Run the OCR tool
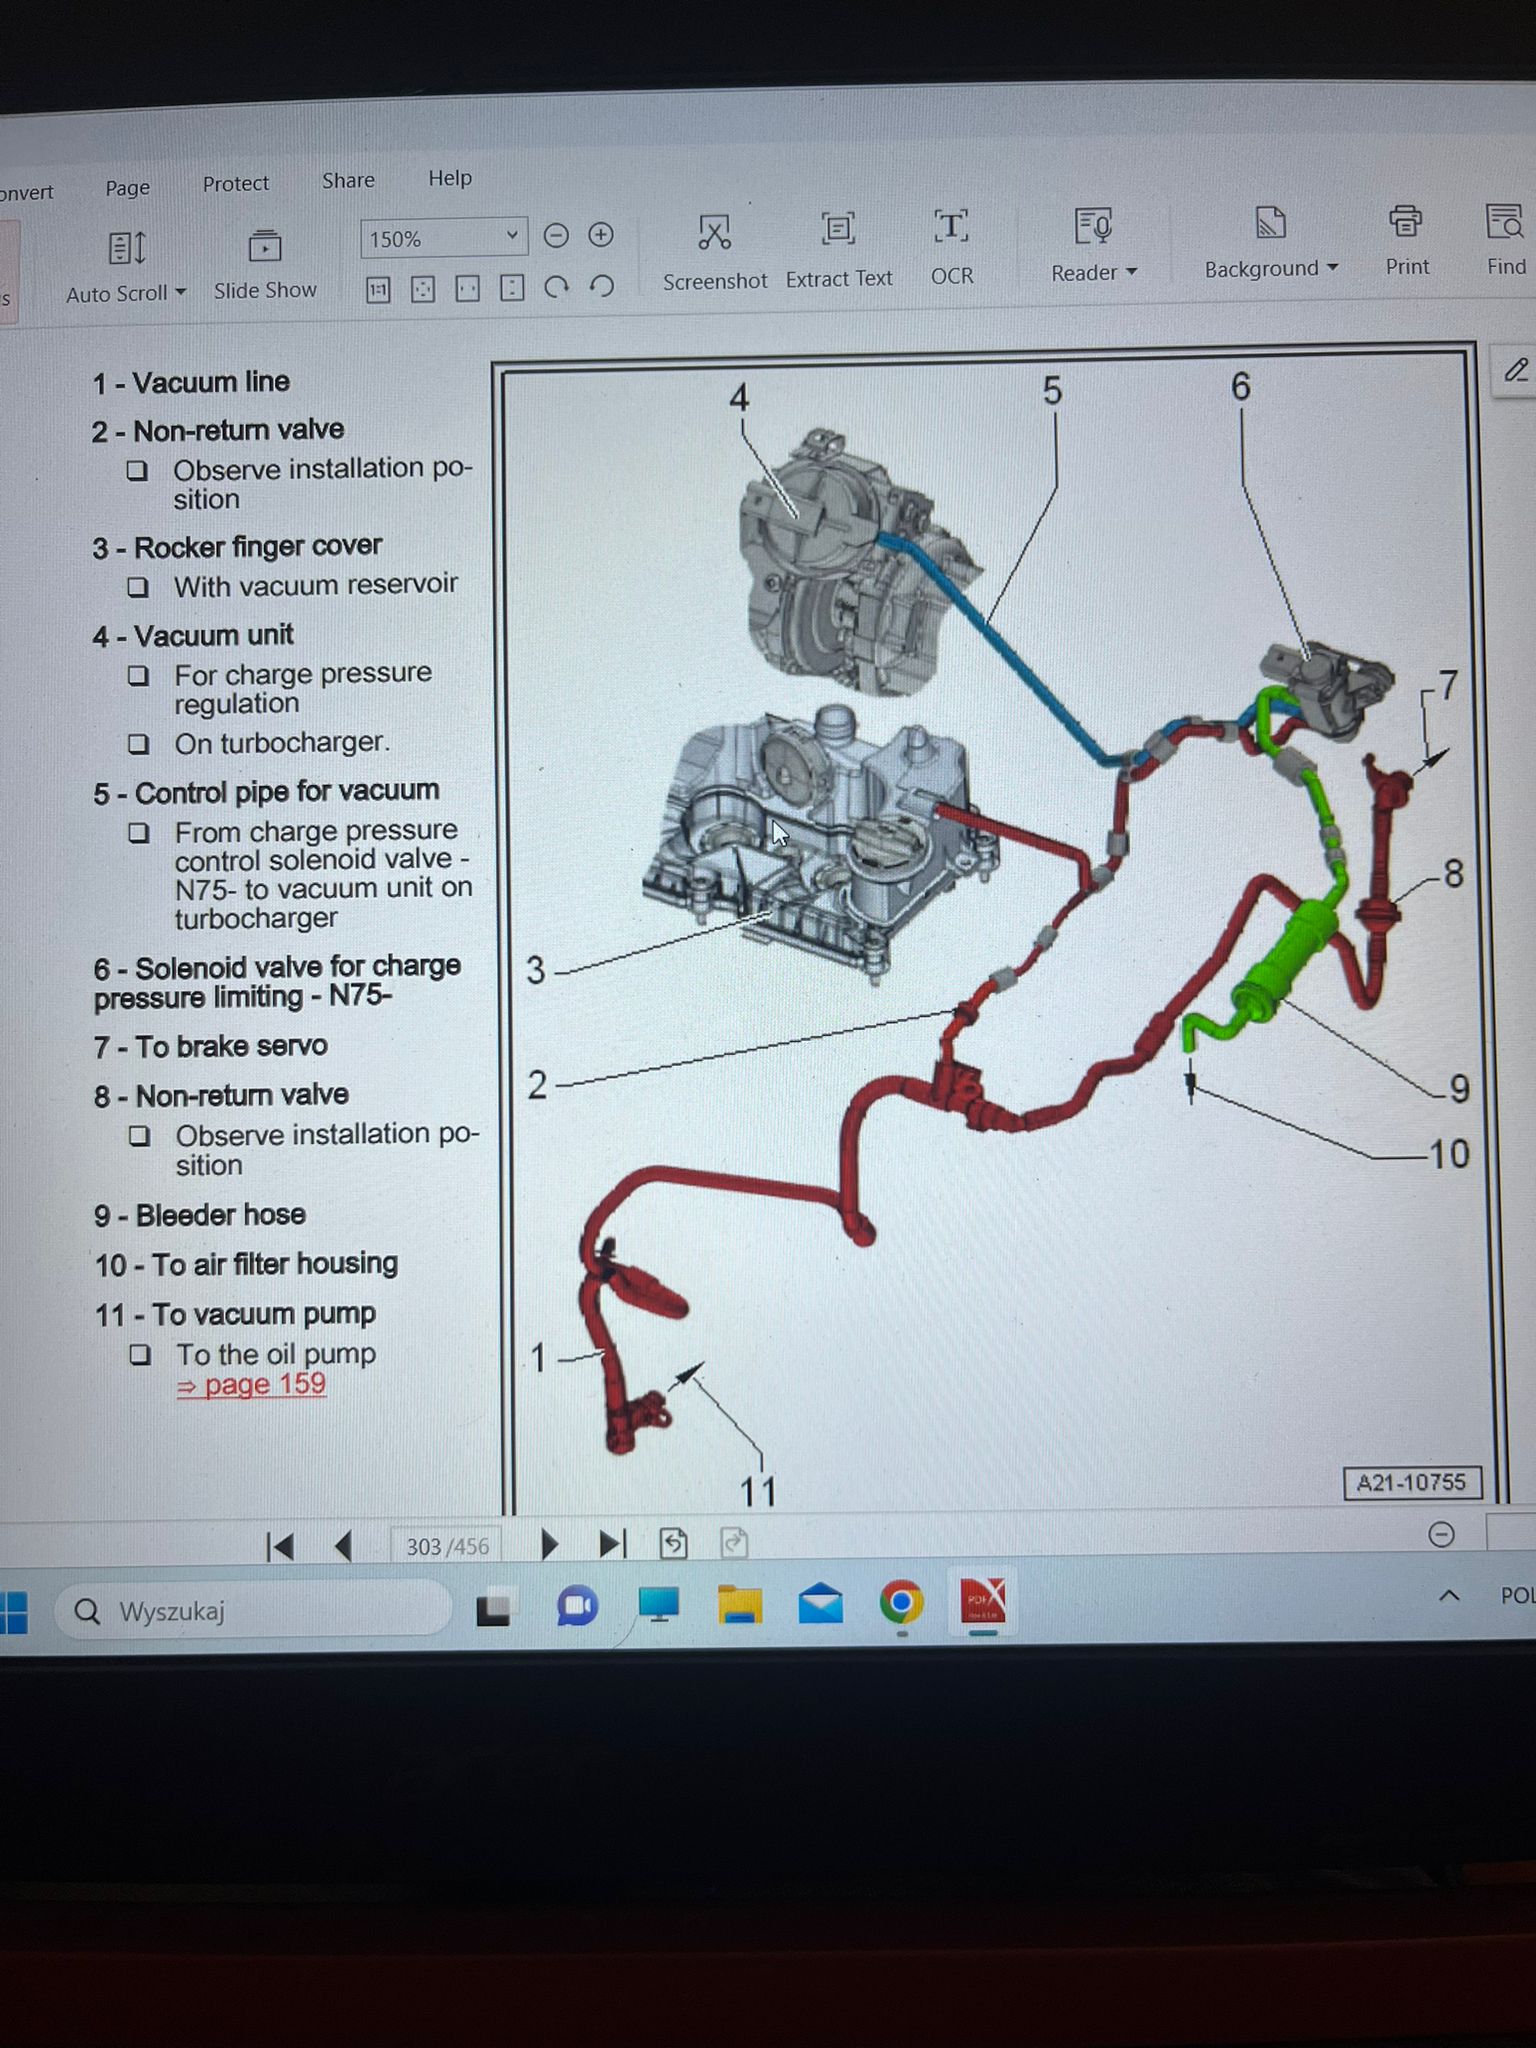The height and width of the screenshot is (2048, 1536). coord(951,227)
